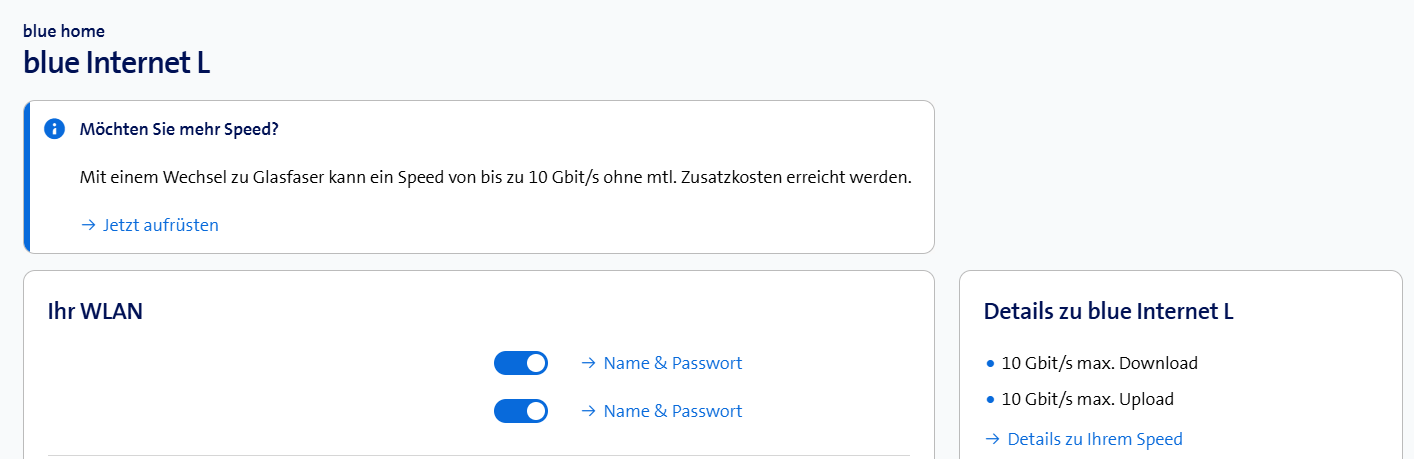Click the blue home label at top

click(64, 31)
